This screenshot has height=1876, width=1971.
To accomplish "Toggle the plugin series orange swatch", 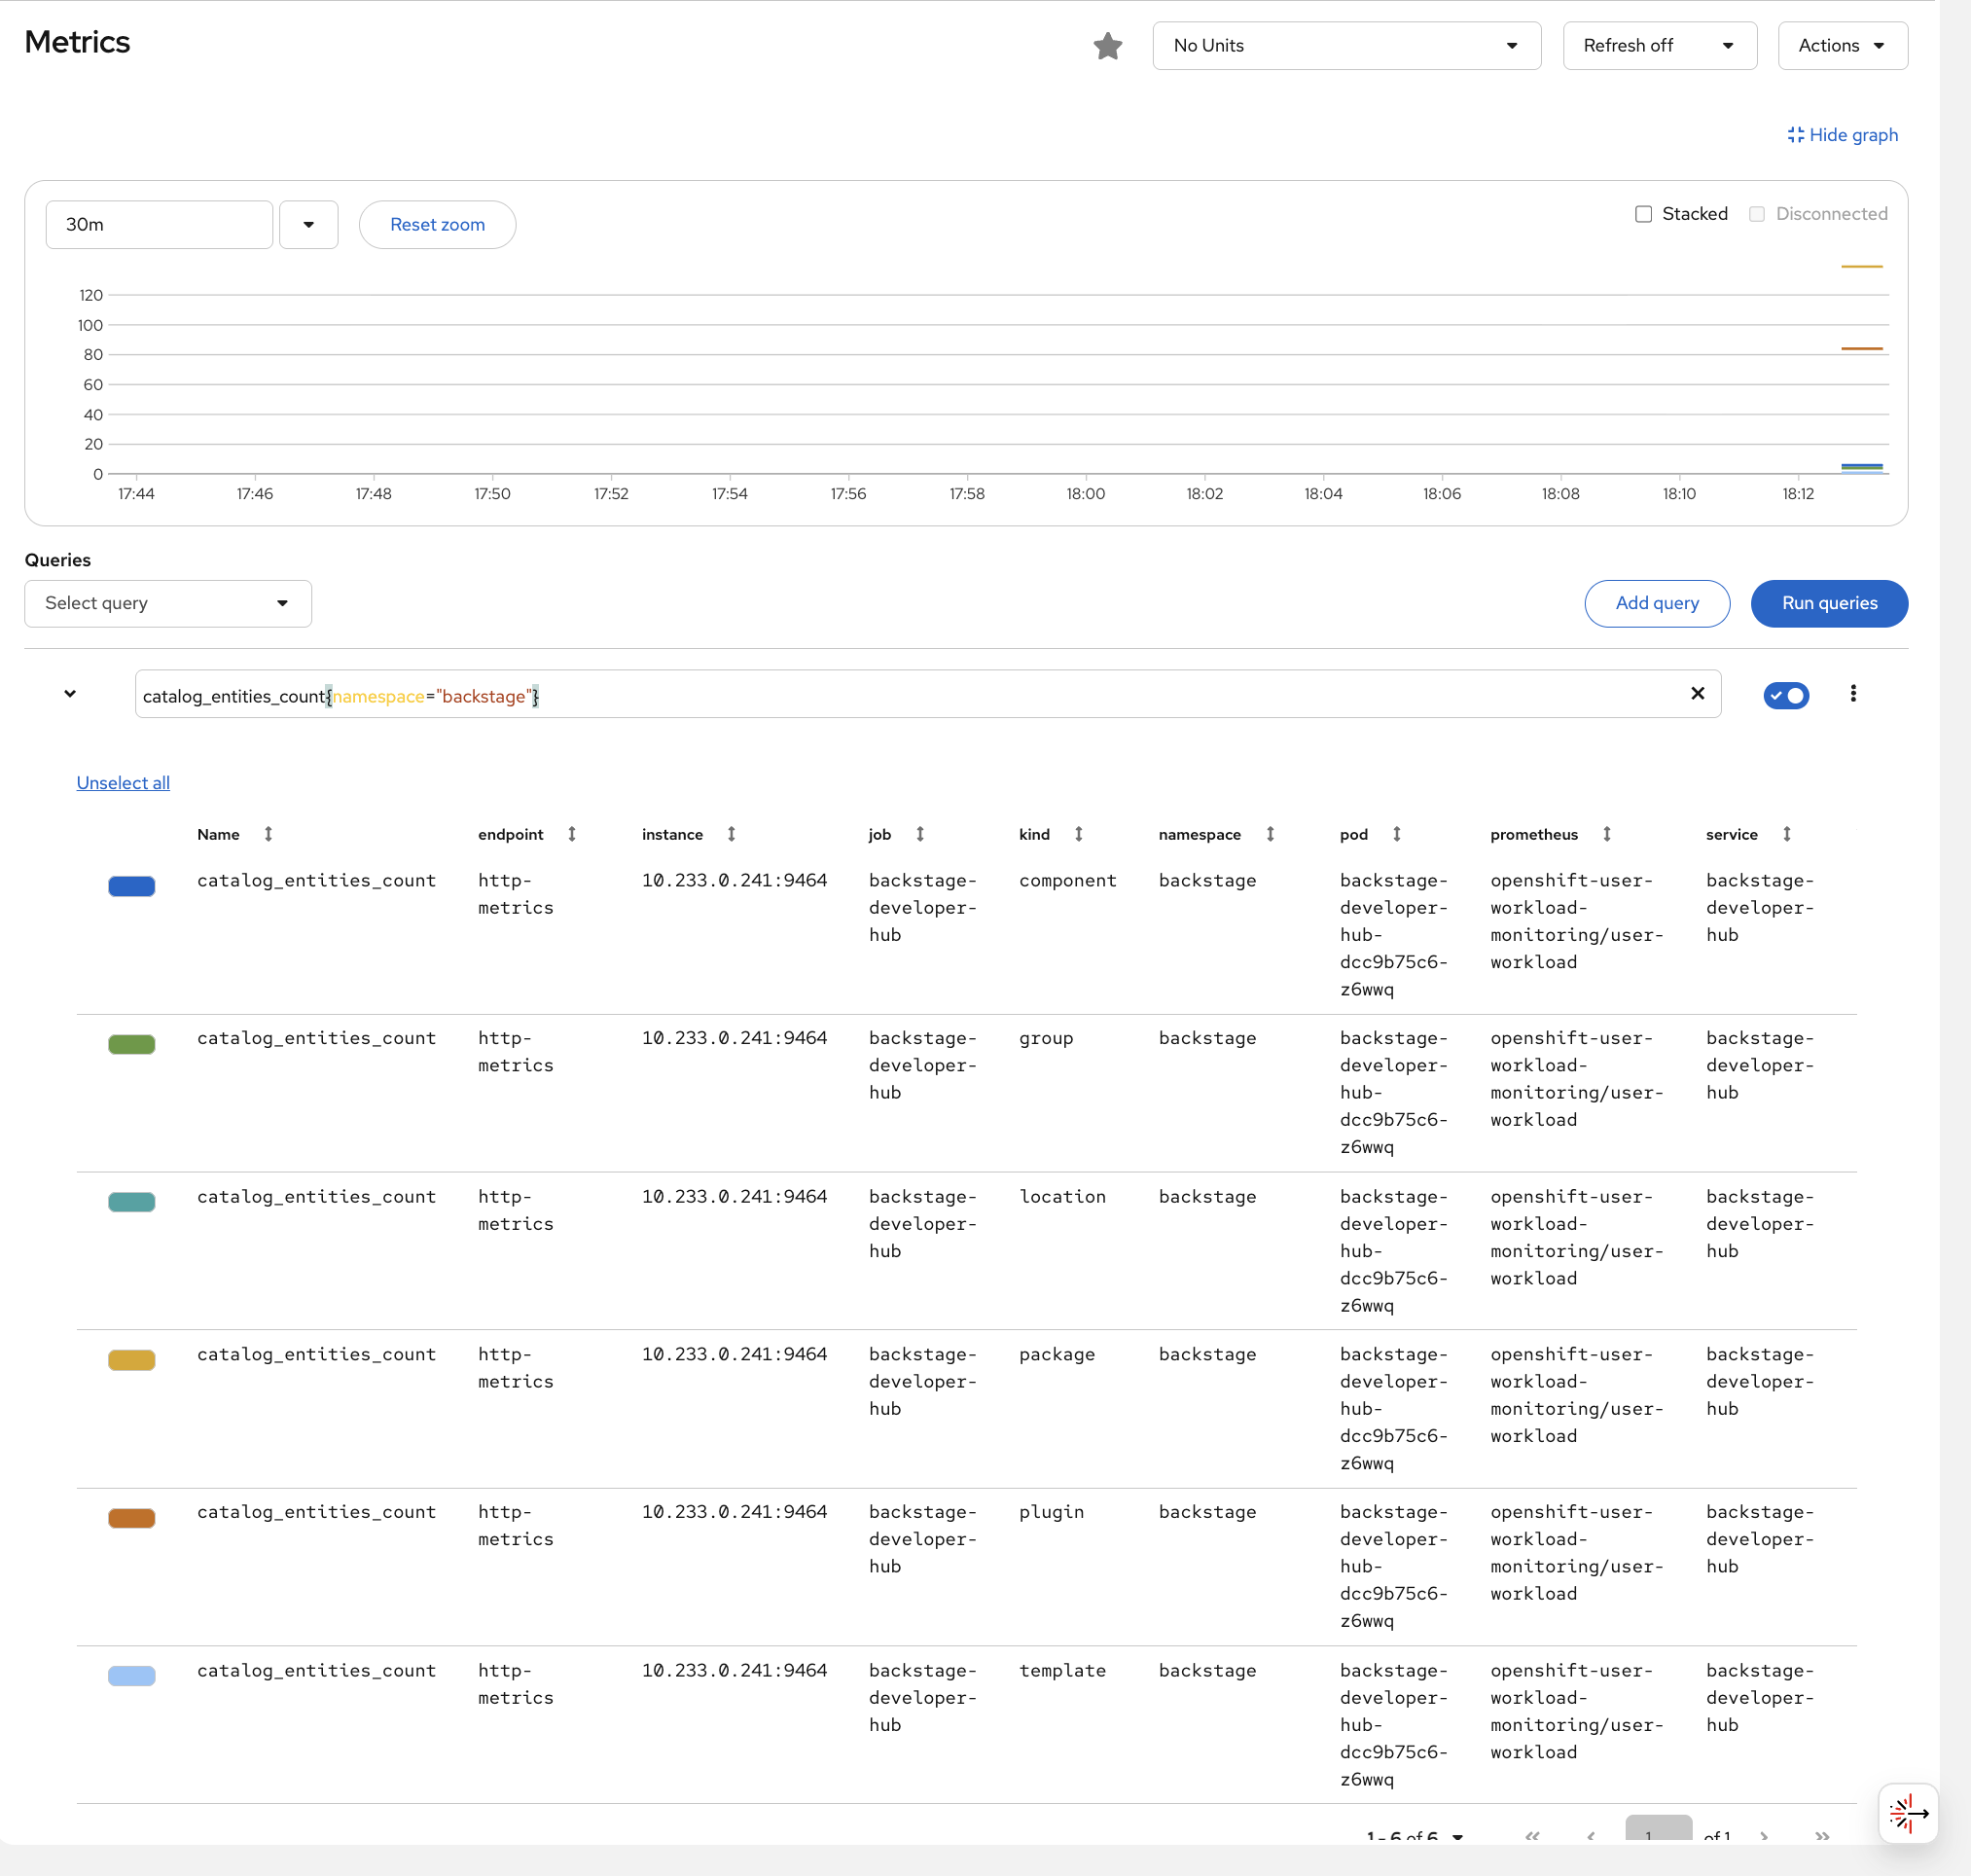I will click(132, 1518).
